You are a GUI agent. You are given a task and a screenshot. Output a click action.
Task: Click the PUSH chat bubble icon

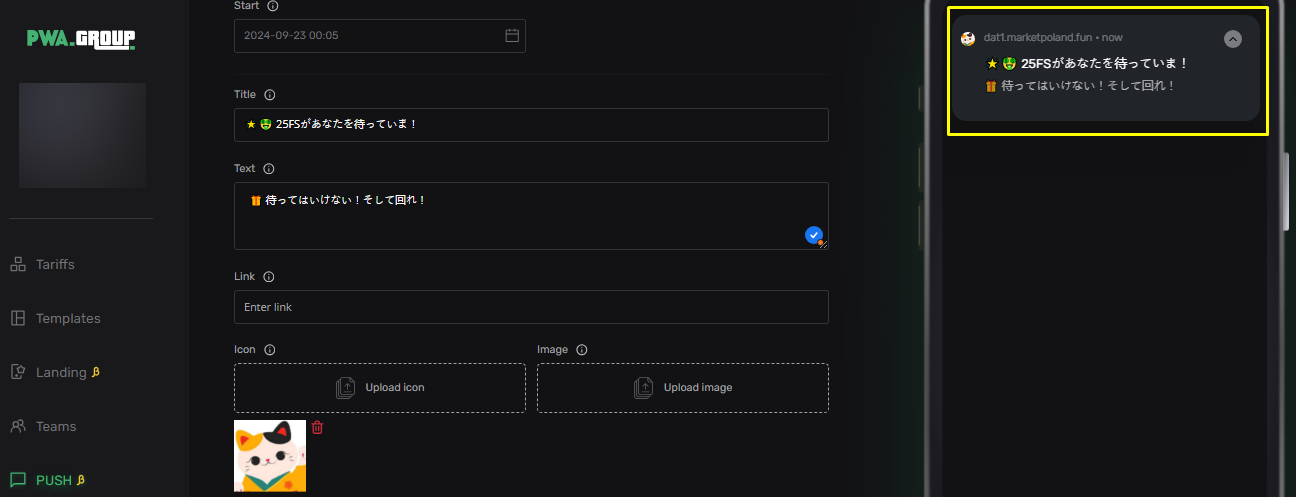[18, 480]
